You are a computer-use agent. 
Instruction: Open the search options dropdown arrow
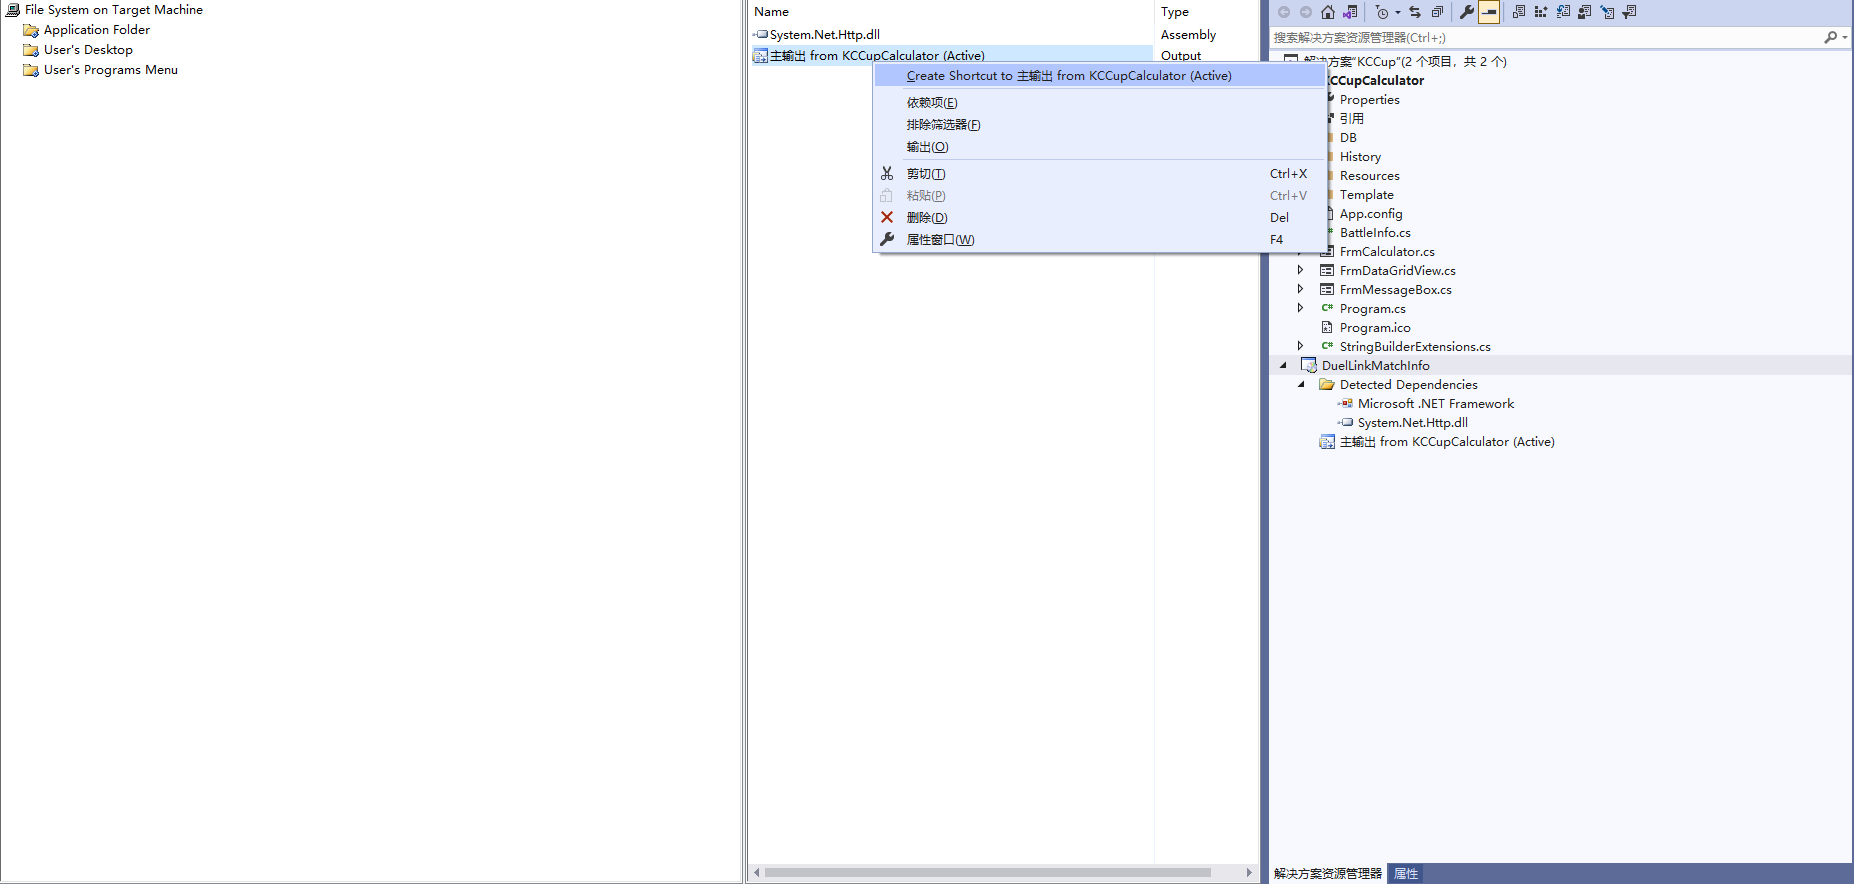point(1845,37)
